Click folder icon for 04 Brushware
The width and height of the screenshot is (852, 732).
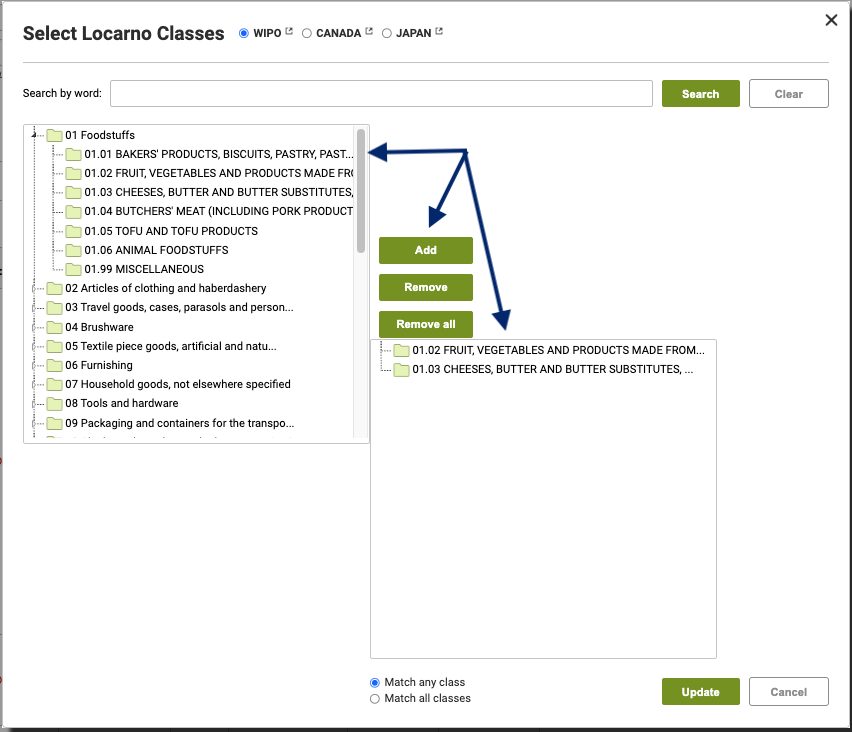click(54, 327)
